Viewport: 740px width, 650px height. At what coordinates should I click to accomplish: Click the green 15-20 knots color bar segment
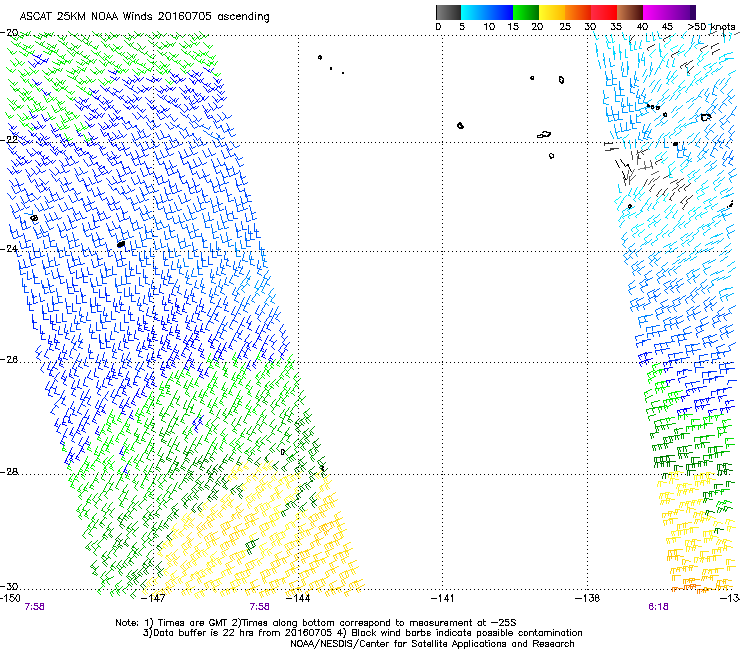click(526, 12)
